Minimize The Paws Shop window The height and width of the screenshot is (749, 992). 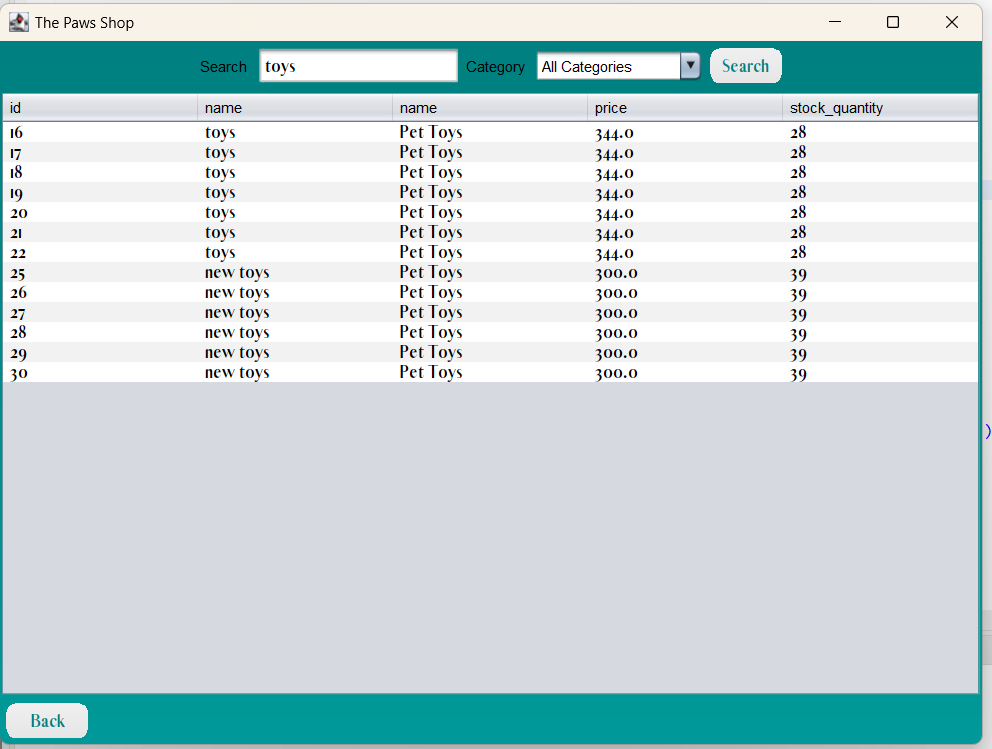pos(834,21)
